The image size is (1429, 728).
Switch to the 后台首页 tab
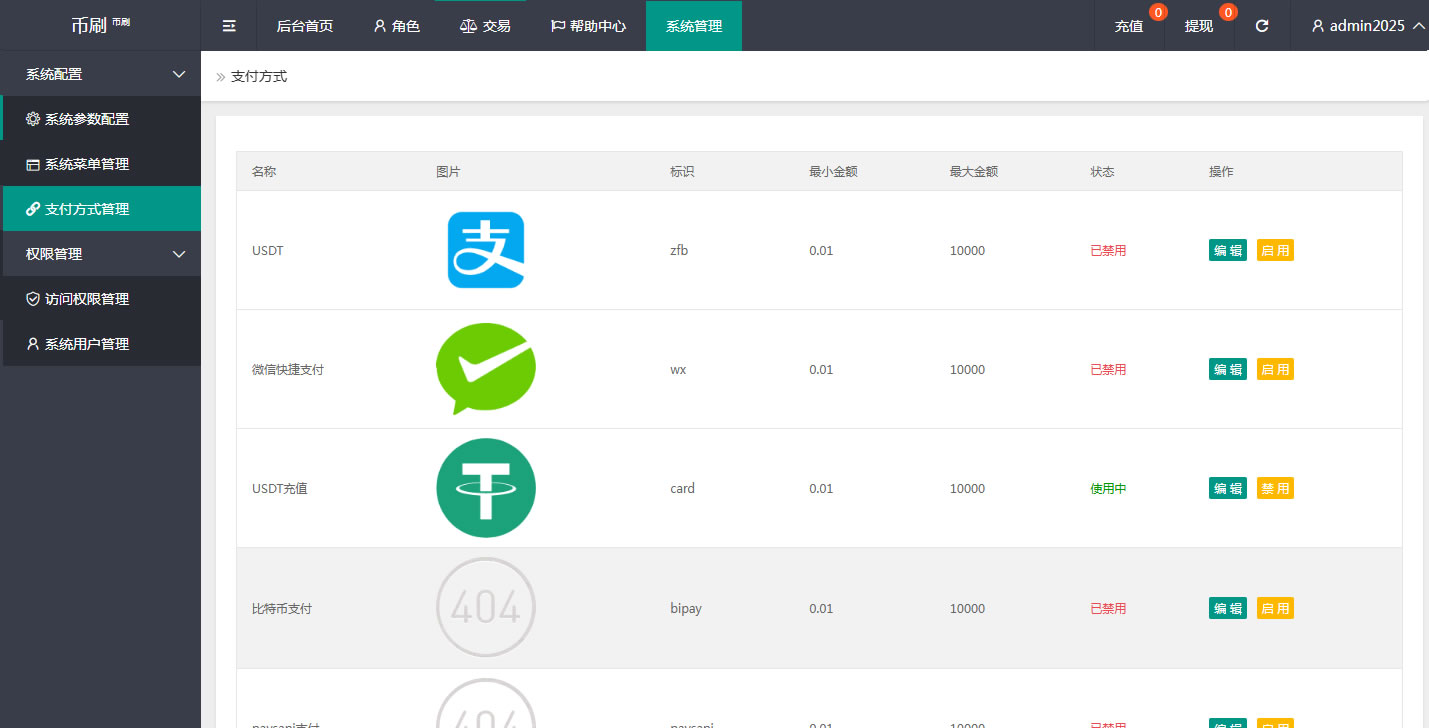305,26
